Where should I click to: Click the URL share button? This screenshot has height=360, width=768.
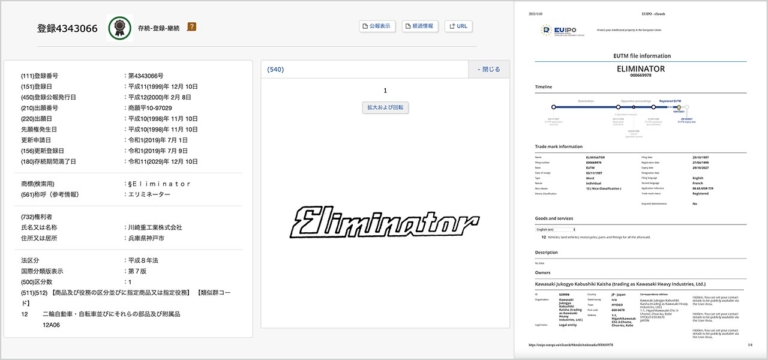coord(458,26)
